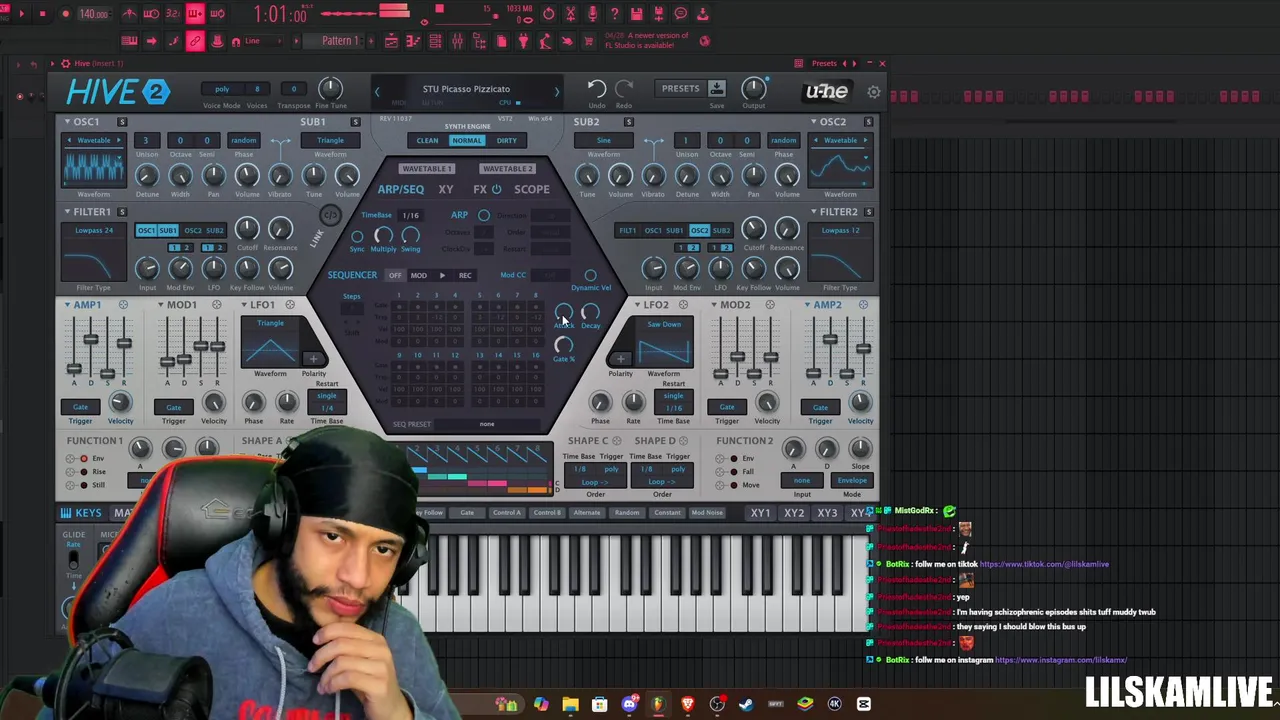The image size is (1280, 720).
Task: Open SUB2 Sine waveform dropdown
Action: [603, 140]
